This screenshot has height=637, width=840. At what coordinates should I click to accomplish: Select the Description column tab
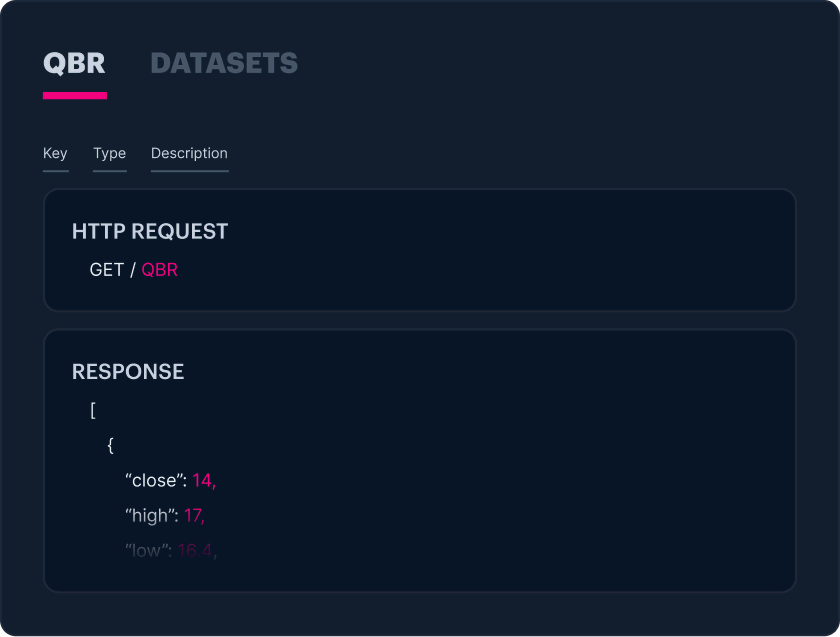(189, 153)
